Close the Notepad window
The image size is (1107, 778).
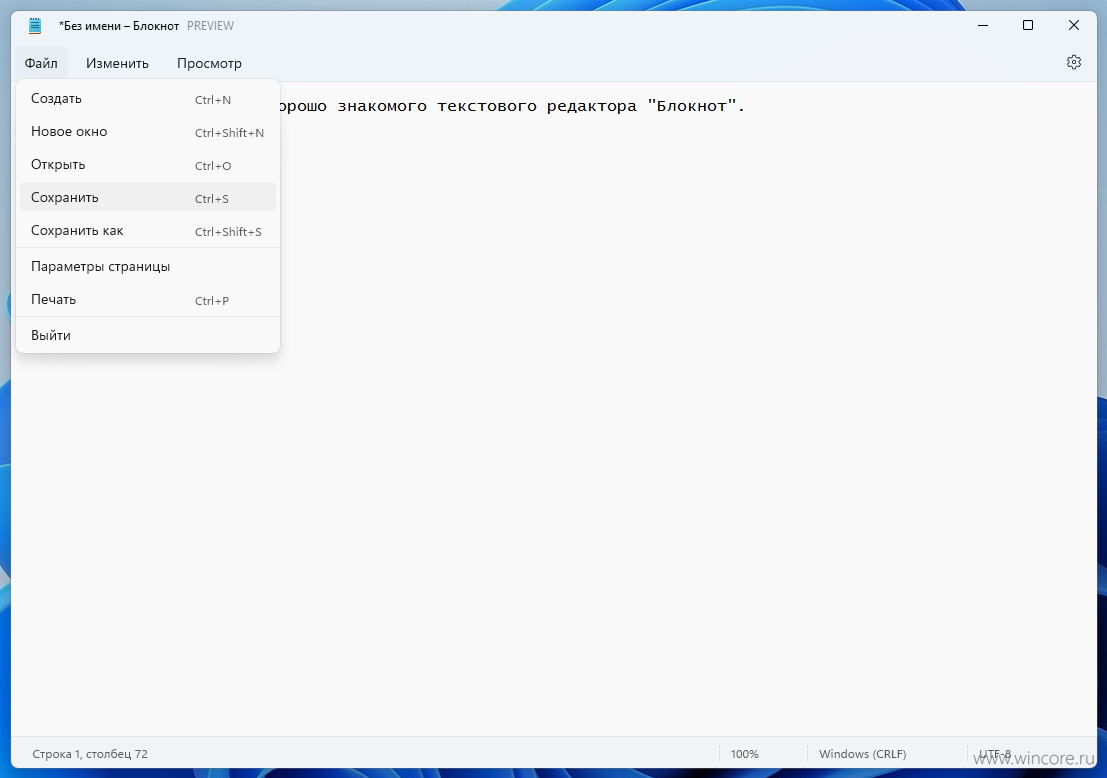[x=1074, y=25]
